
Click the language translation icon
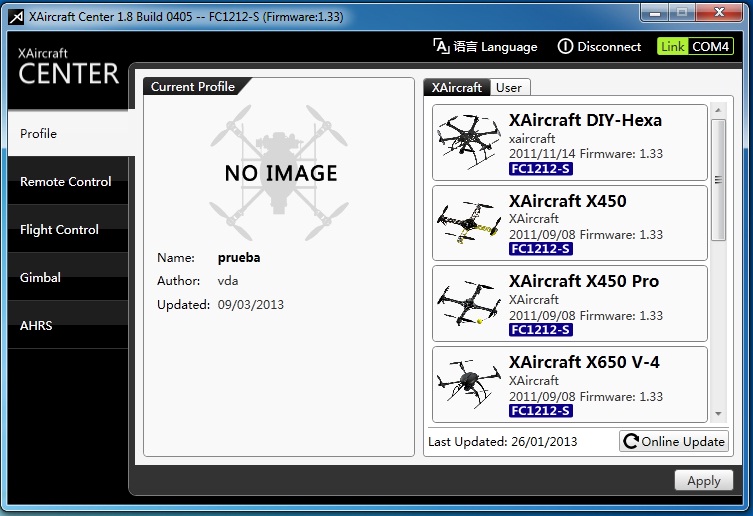[x=441, y=47]
